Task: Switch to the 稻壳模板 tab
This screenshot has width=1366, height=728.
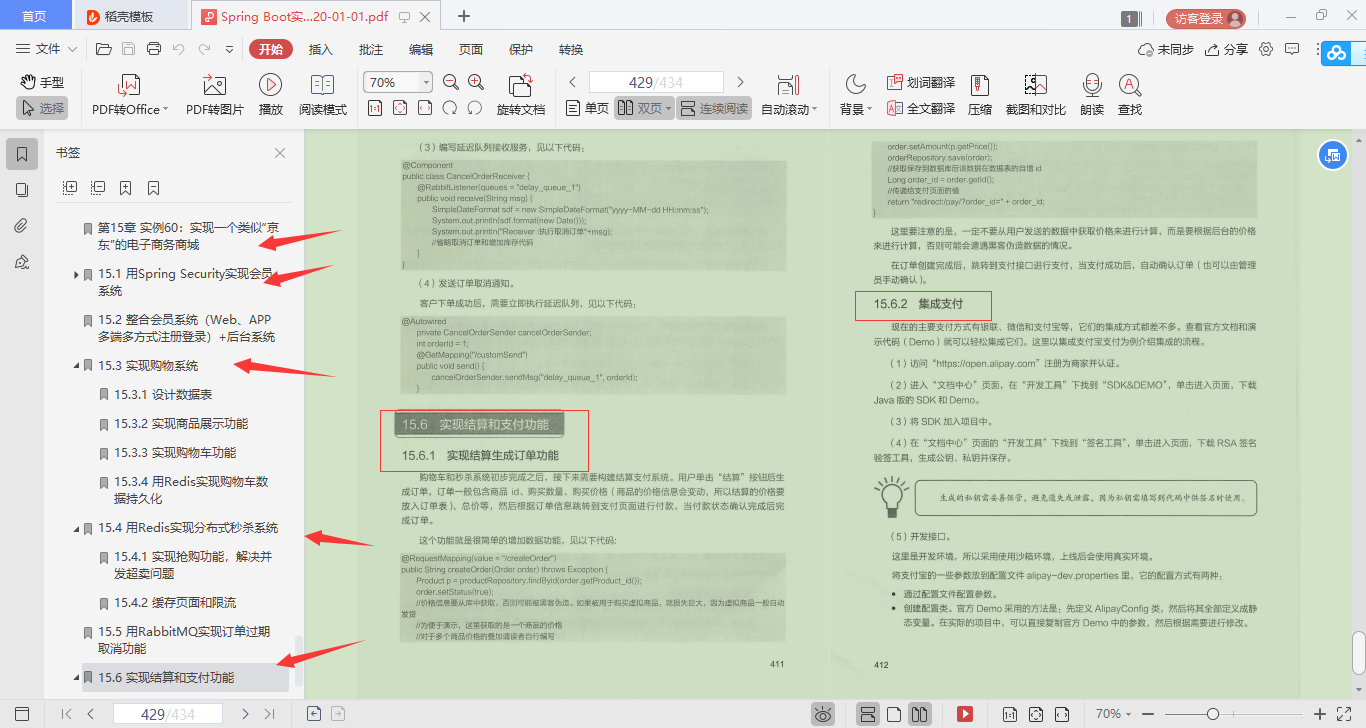Action: [x=129, y=16]
